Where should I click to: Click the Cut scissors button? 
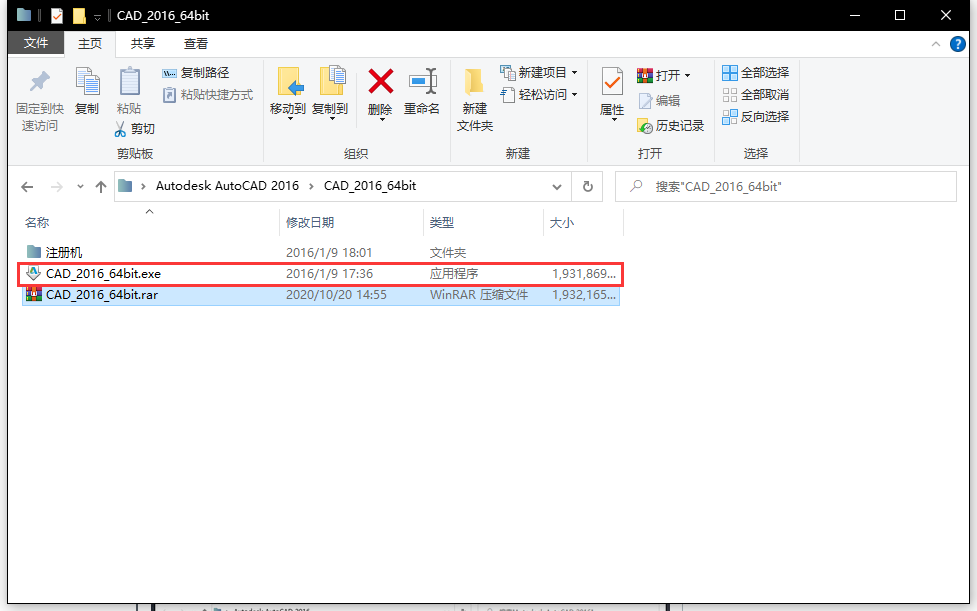[134, 128]
